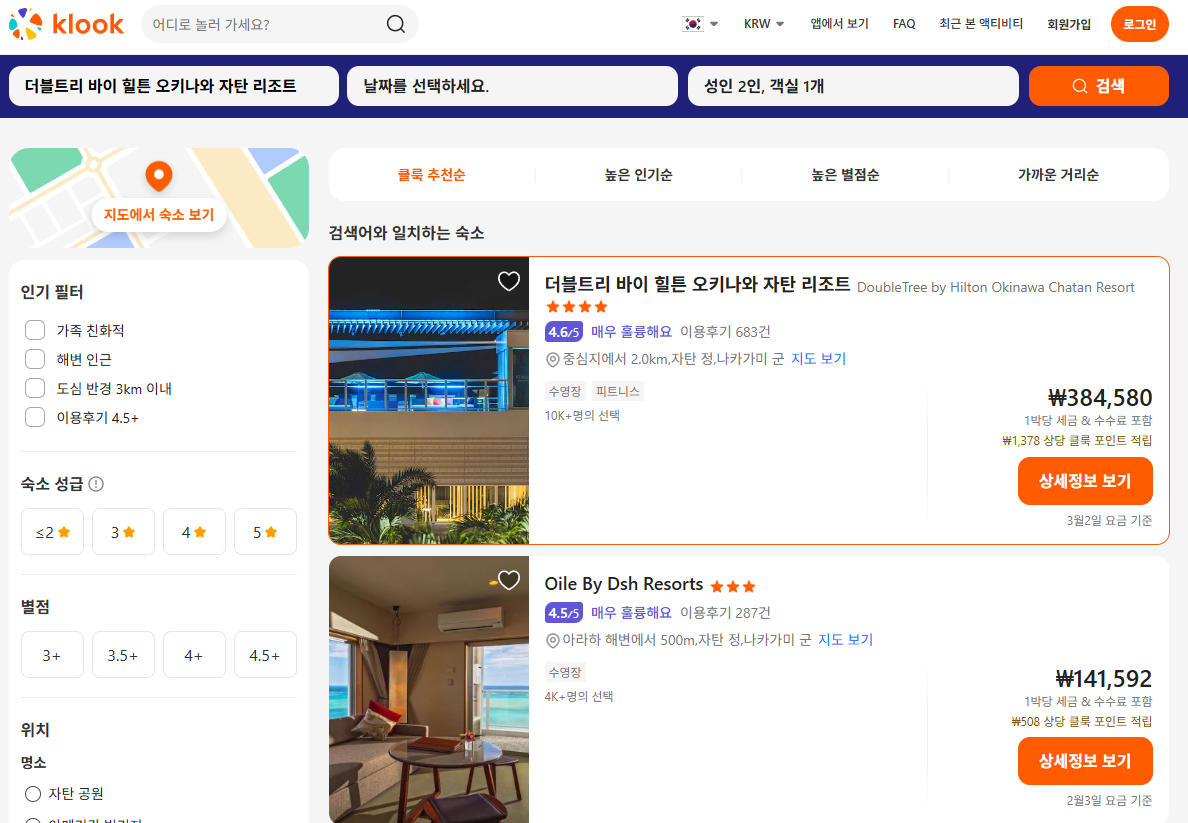The image size is (1188, 823).
Task: Click 지도 보기 link for DoubleTree
Action: (818, 359)
